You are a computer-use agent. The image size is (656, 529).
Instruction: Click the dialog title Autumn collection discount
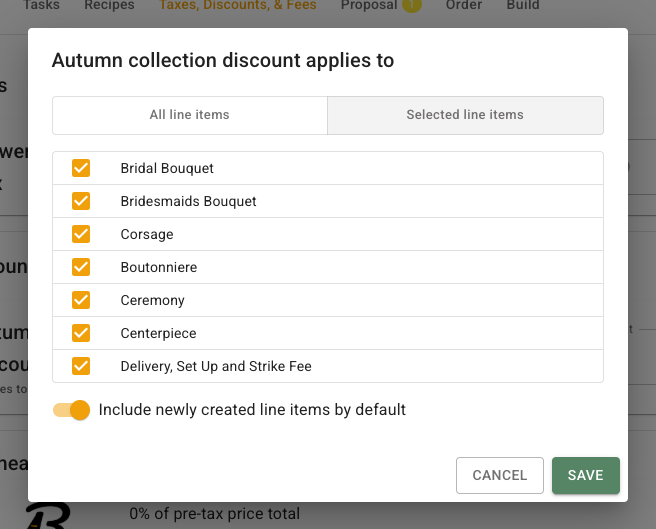pyautogui.click(x=223, y=60)
